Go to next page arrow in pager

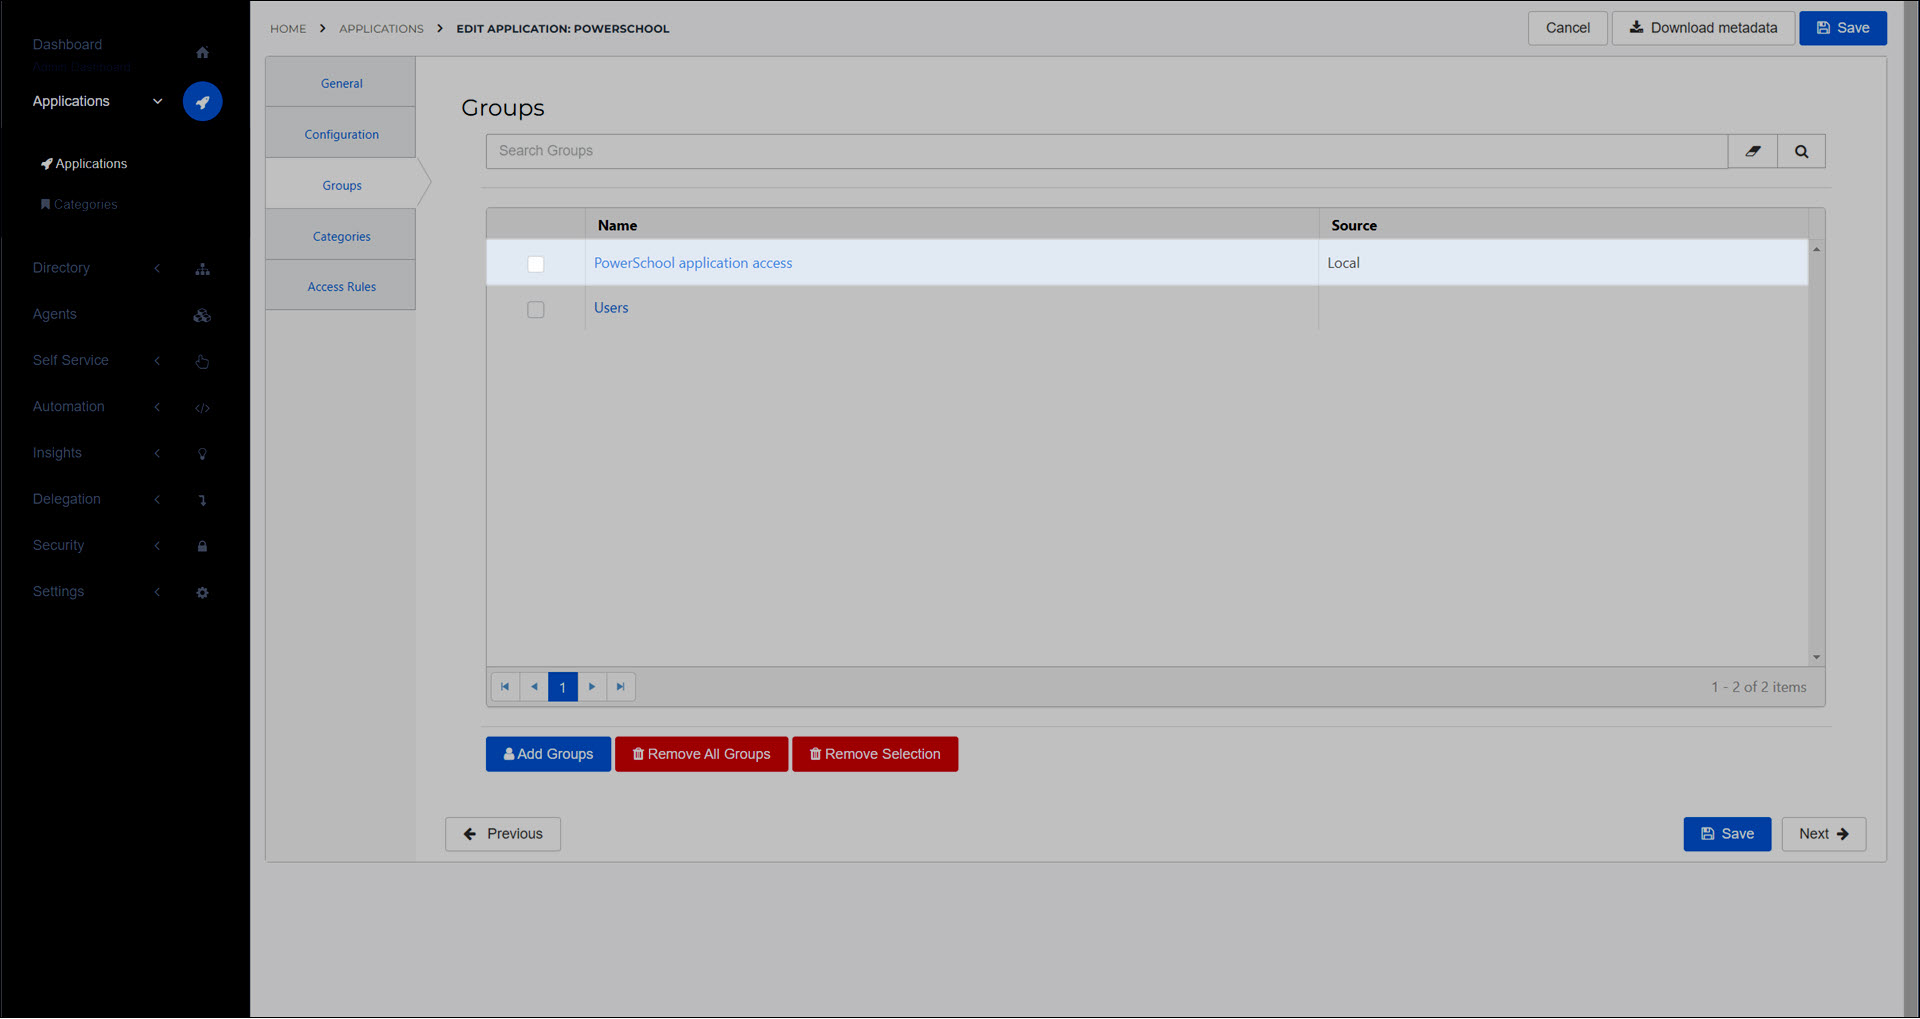tap(592, 687)
